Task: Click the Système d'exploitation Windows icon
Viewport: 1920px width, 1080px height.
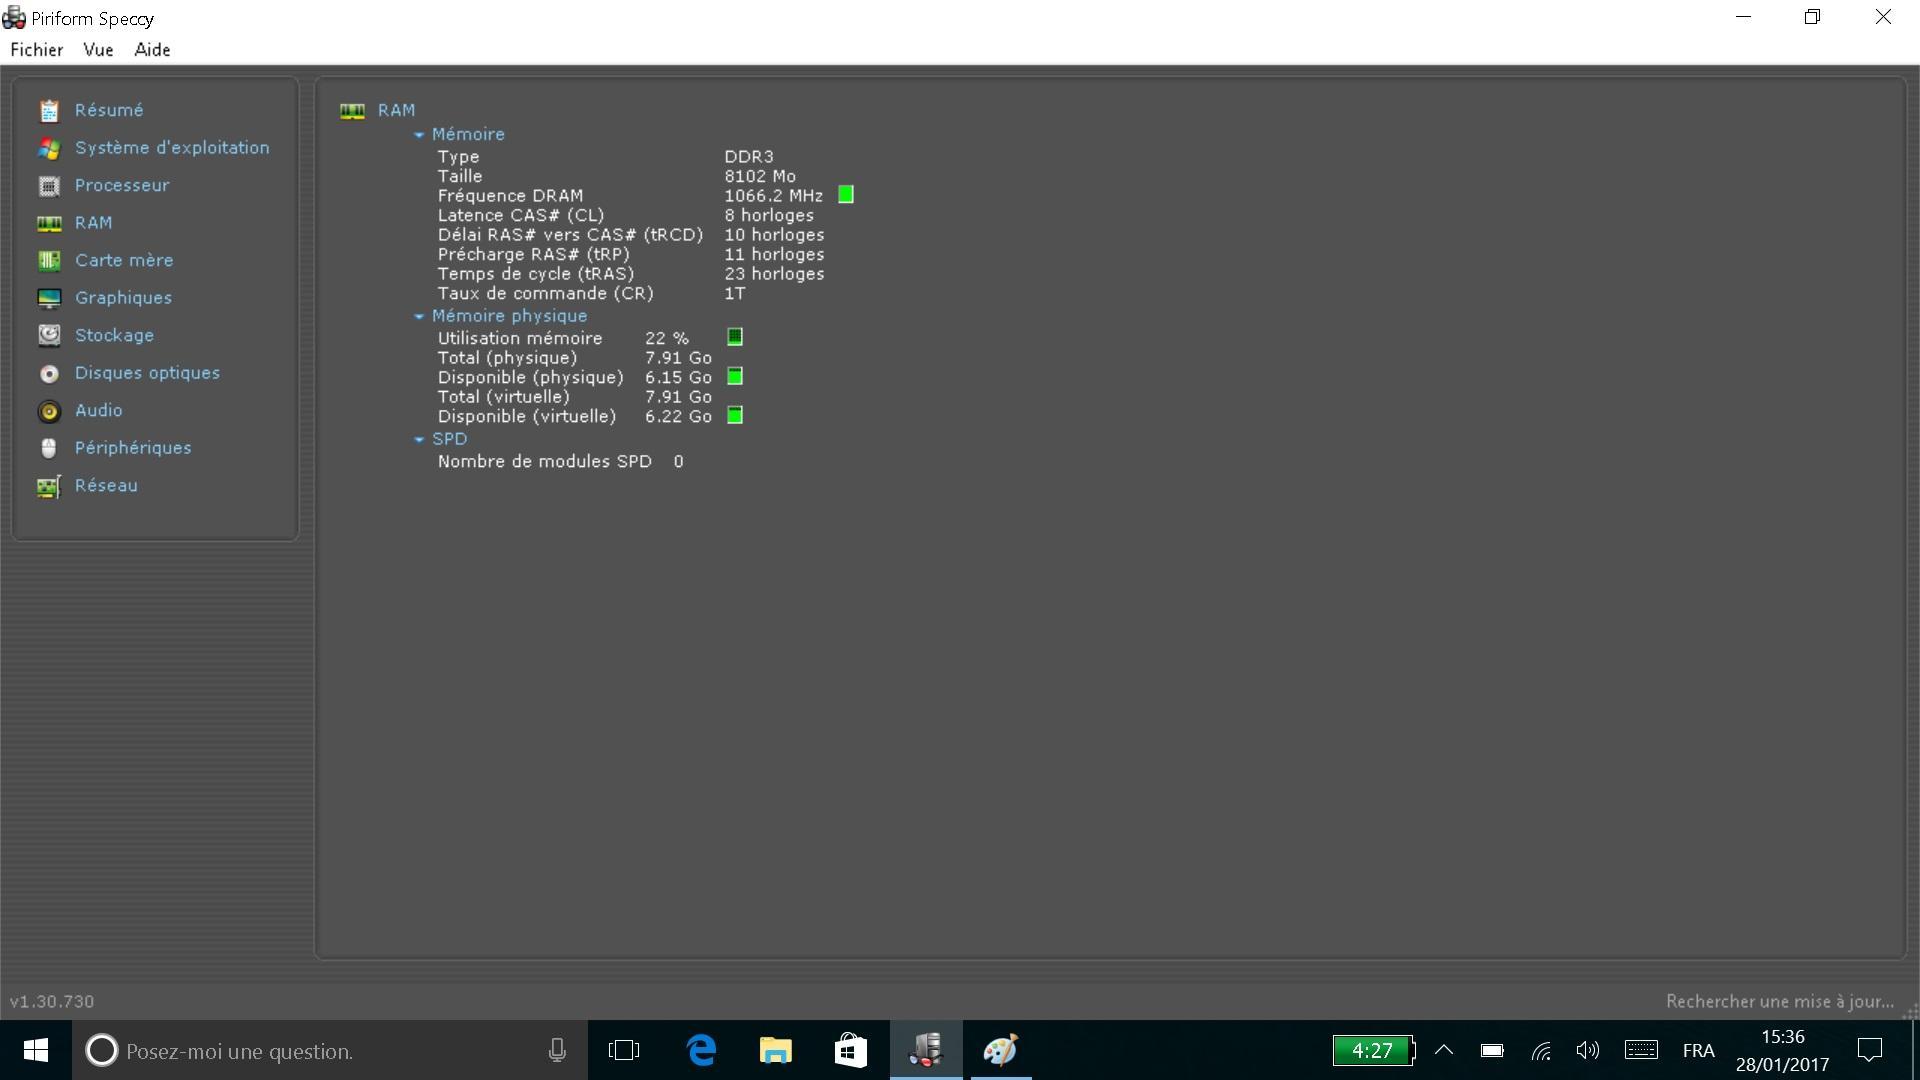Action: 49,148
